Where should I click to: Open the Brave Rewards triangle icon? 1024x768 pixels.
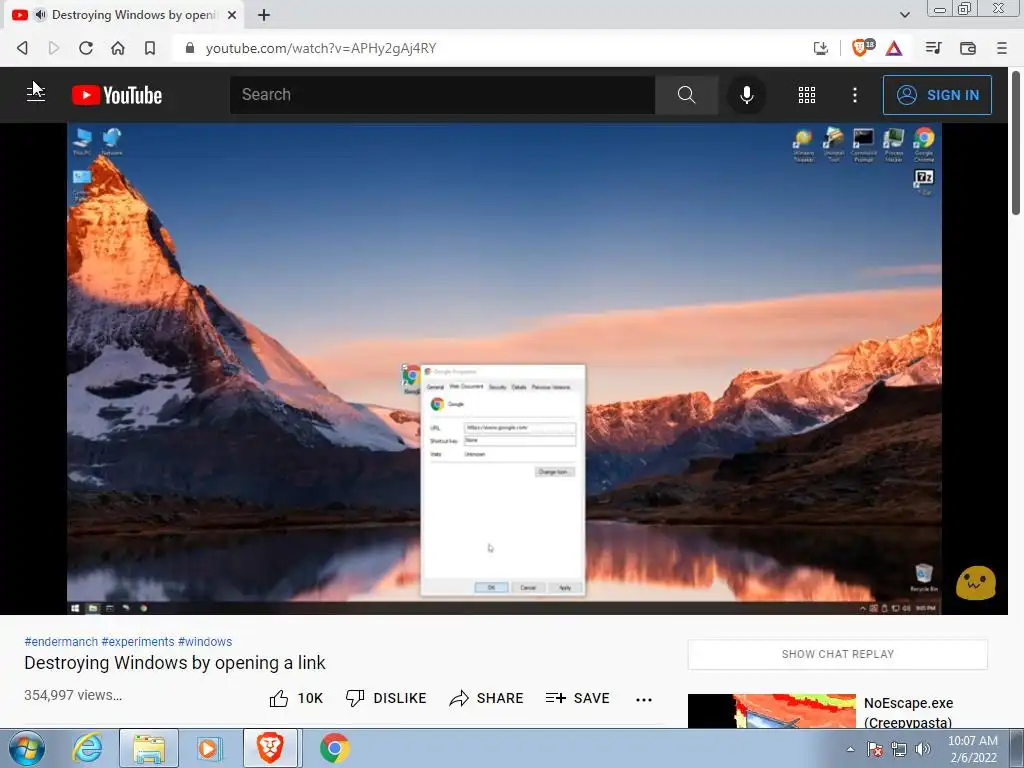coord(894,48)
